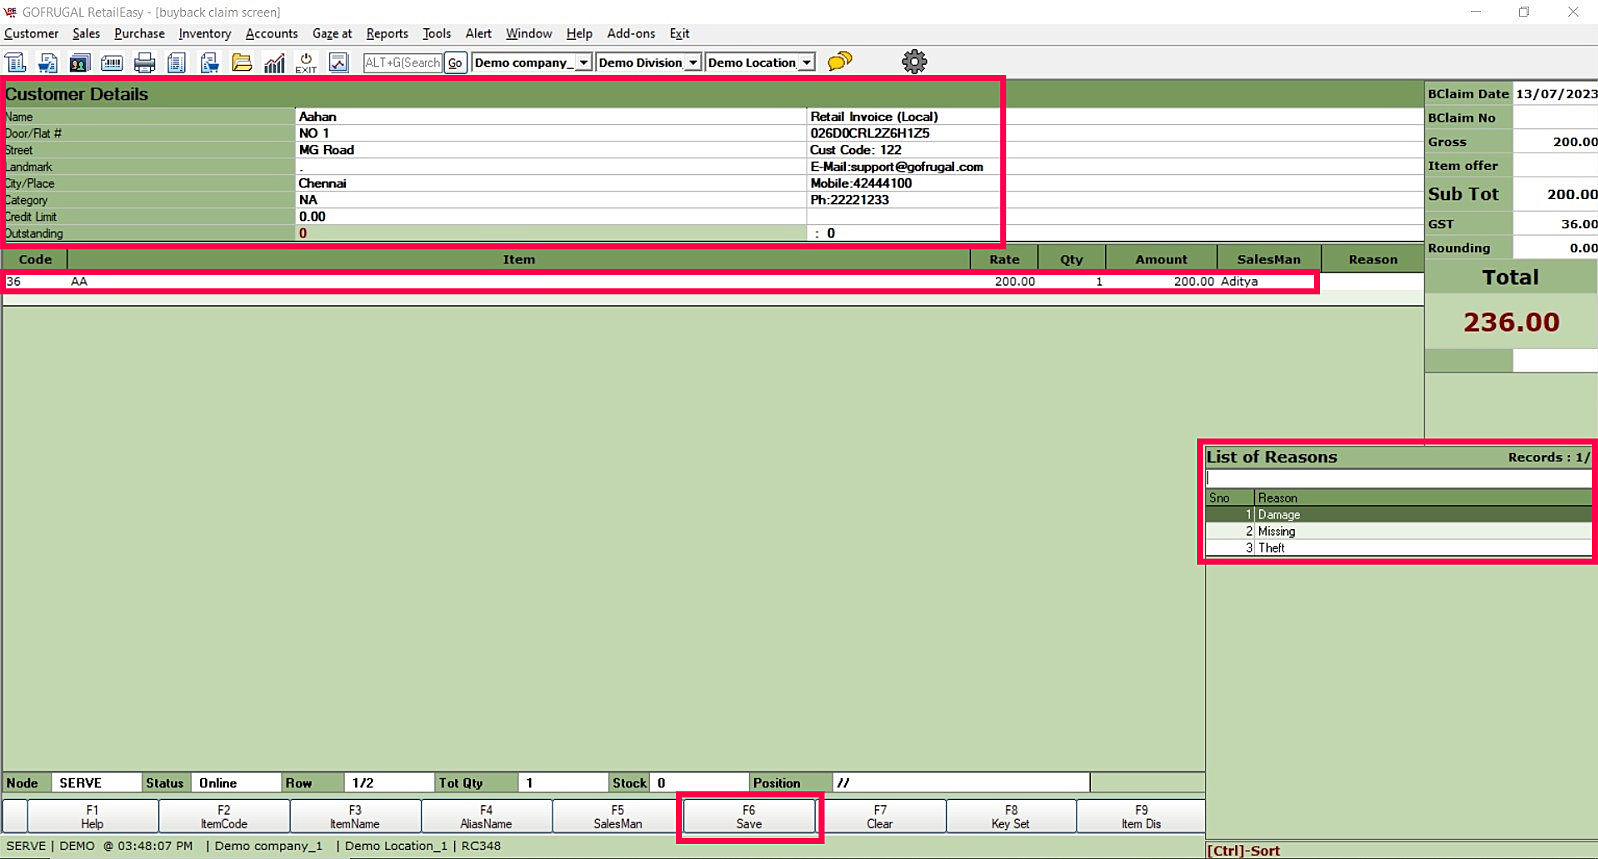
Task: Click the F7 Clear button
Action: click(x=880, y=817)
